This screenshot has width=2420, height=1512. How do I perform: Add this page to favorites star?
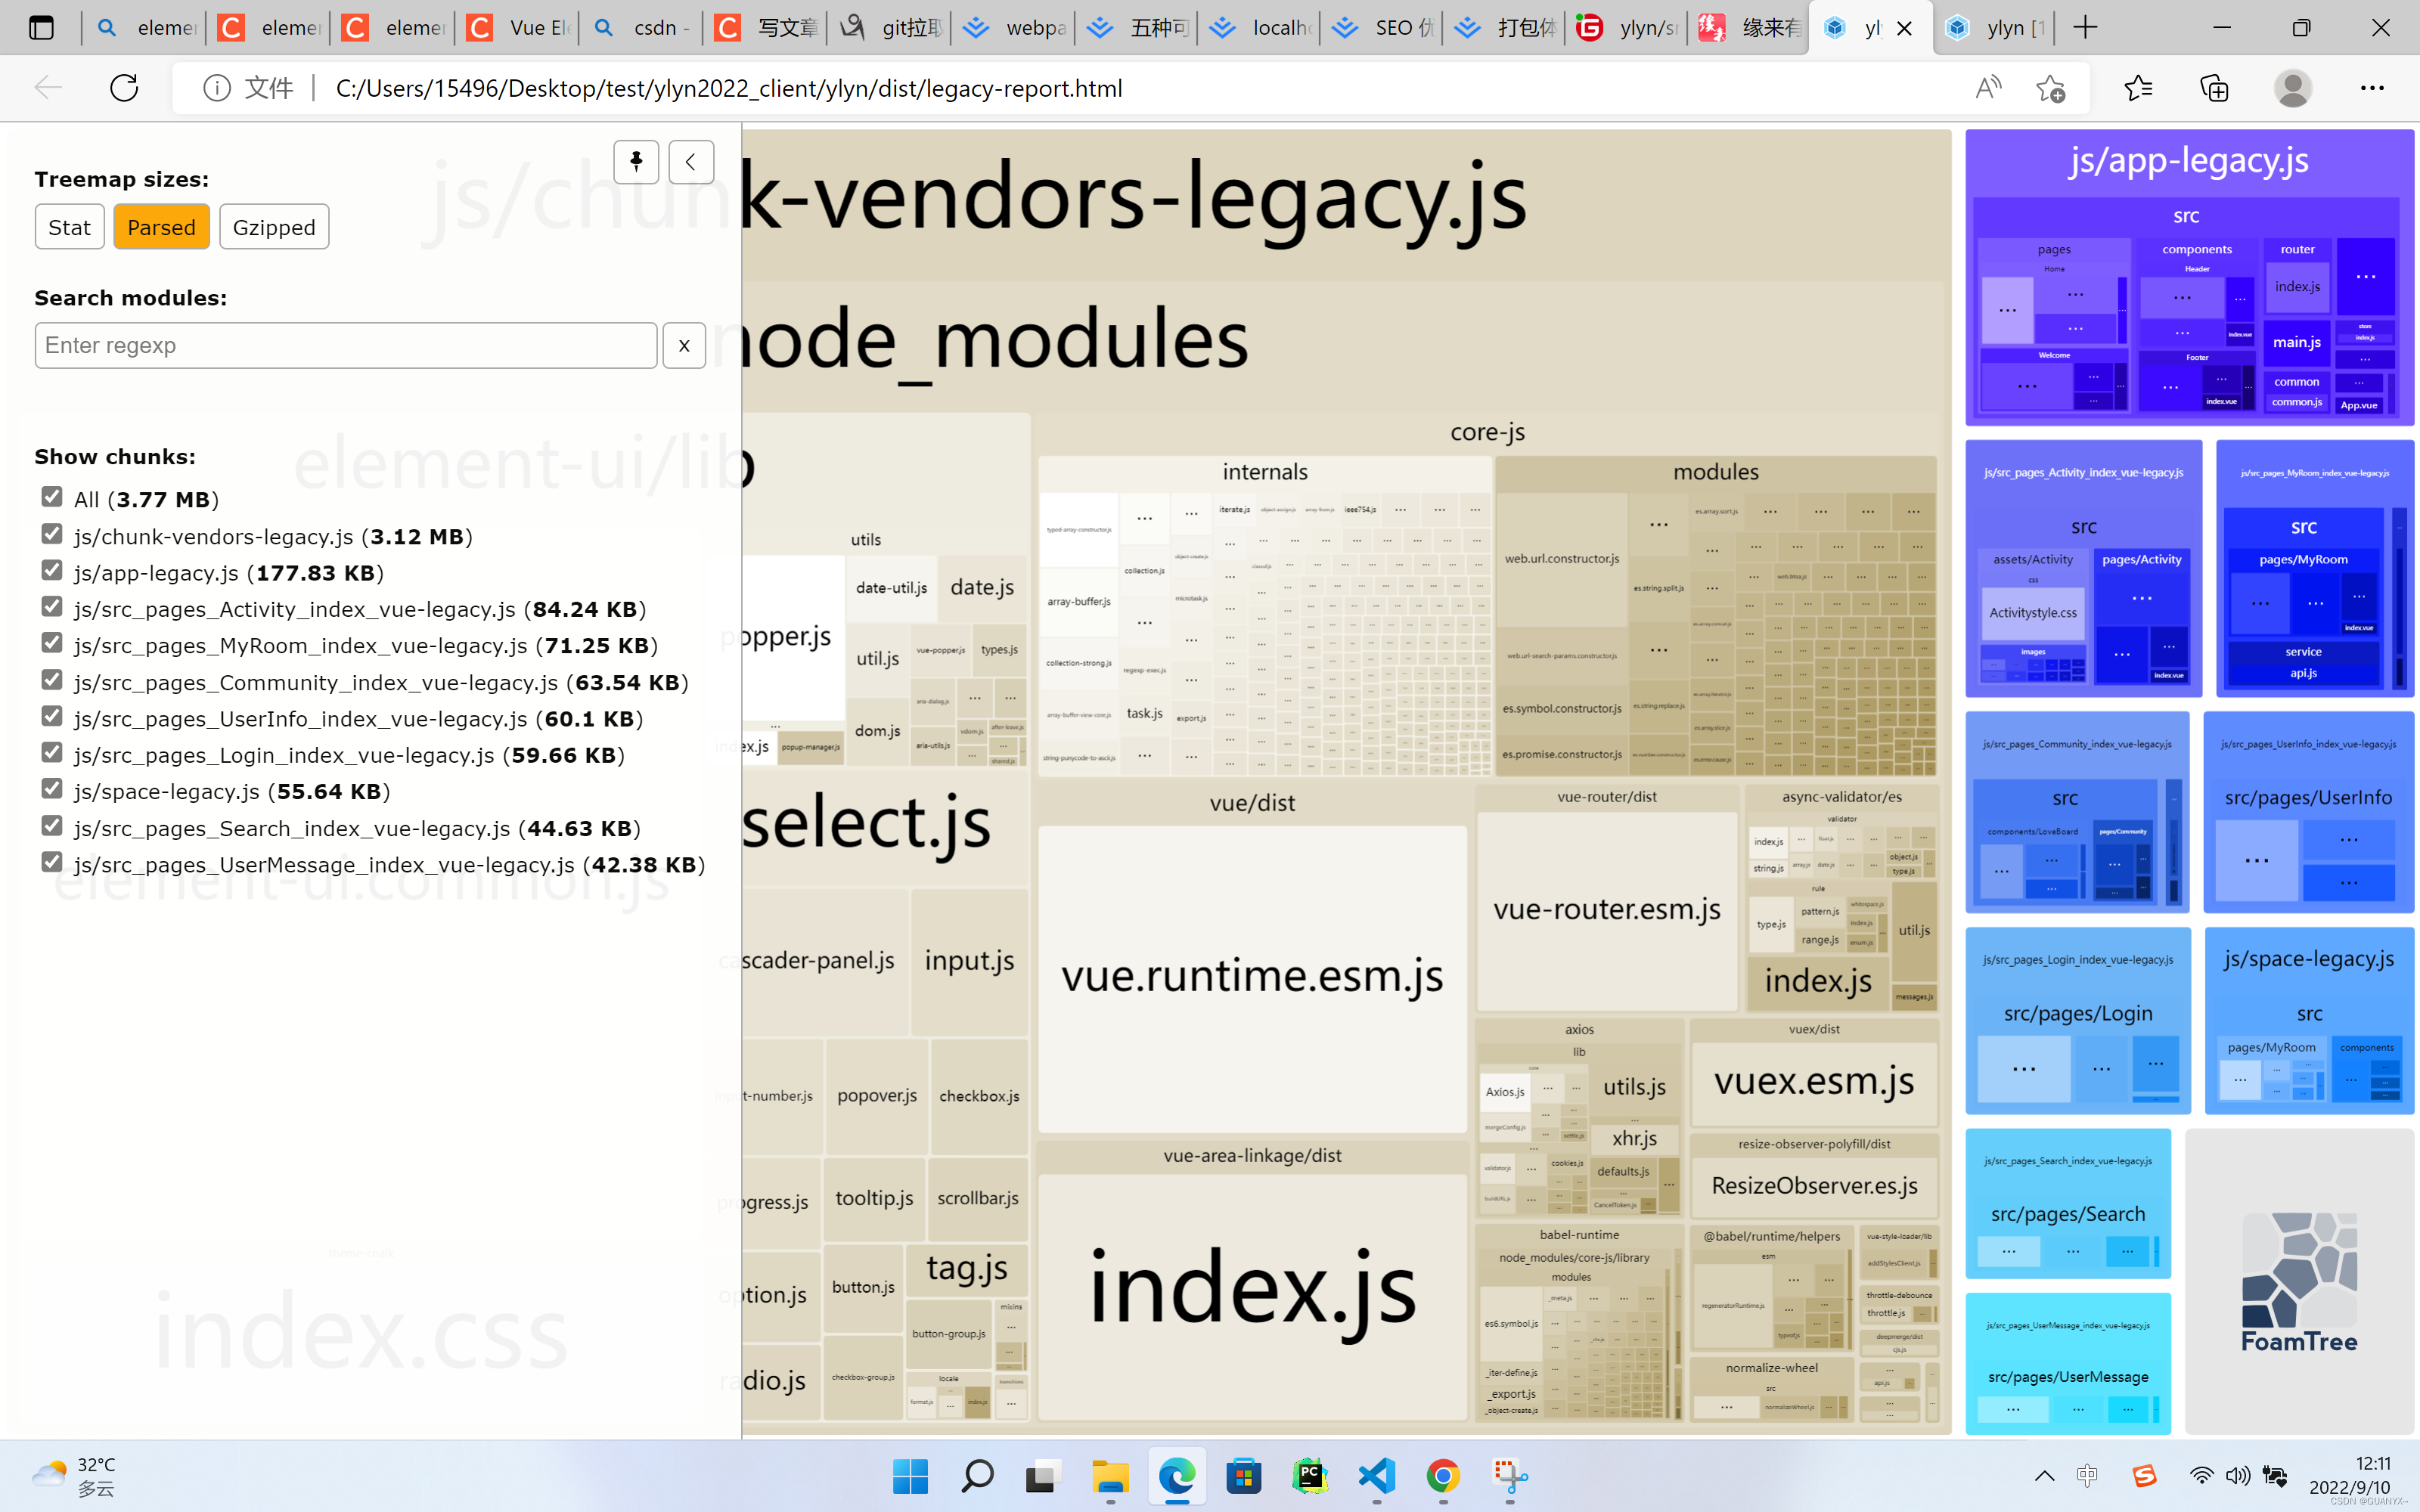point(2050,88)
